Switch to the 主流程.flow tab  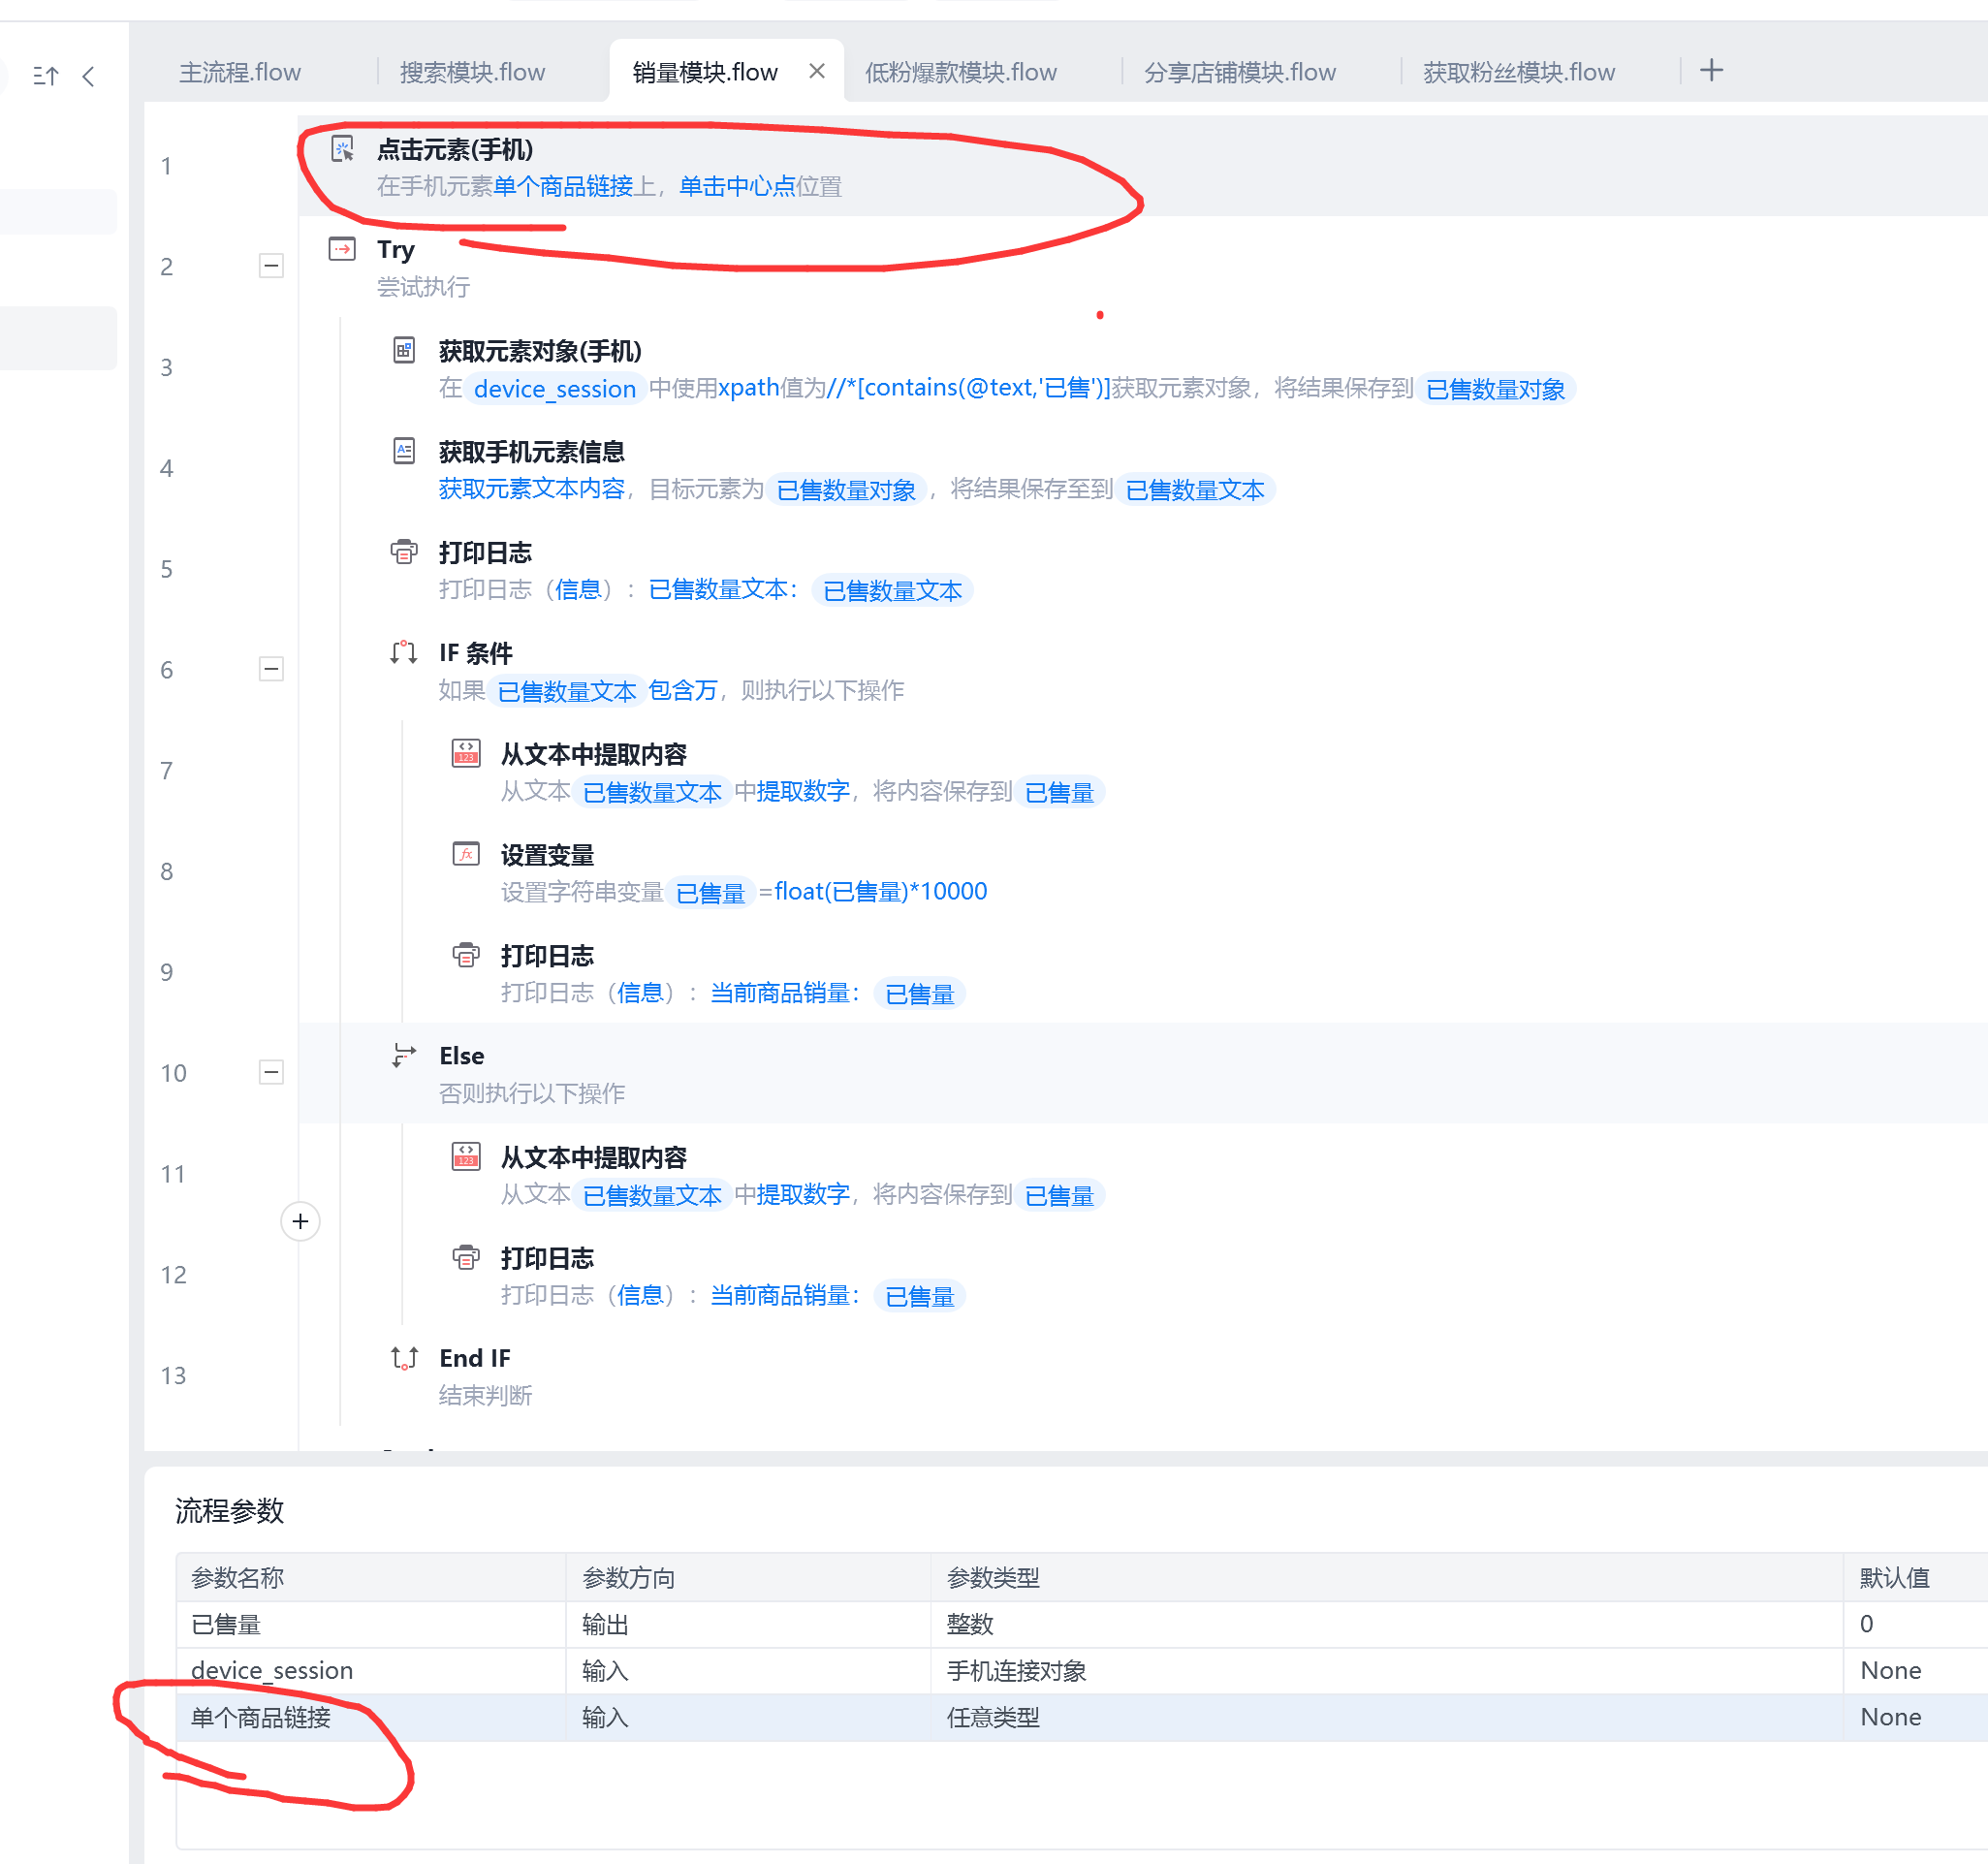240,72
